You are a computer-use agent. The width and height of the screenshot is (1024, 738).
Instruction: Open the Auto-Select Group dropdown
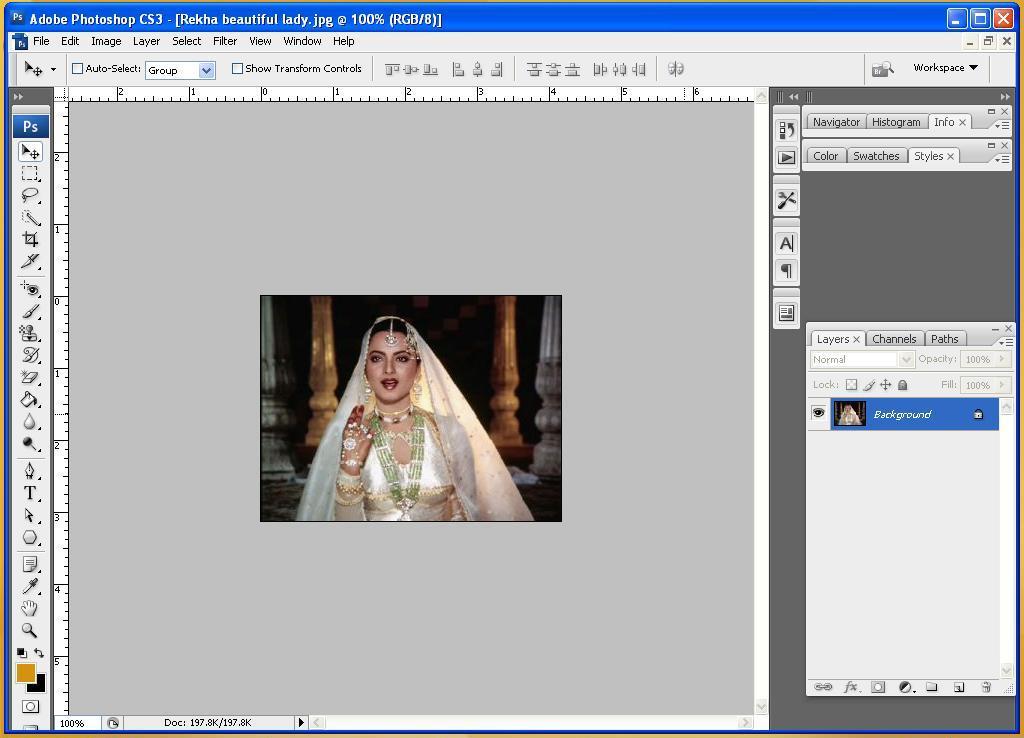point(180,70)
